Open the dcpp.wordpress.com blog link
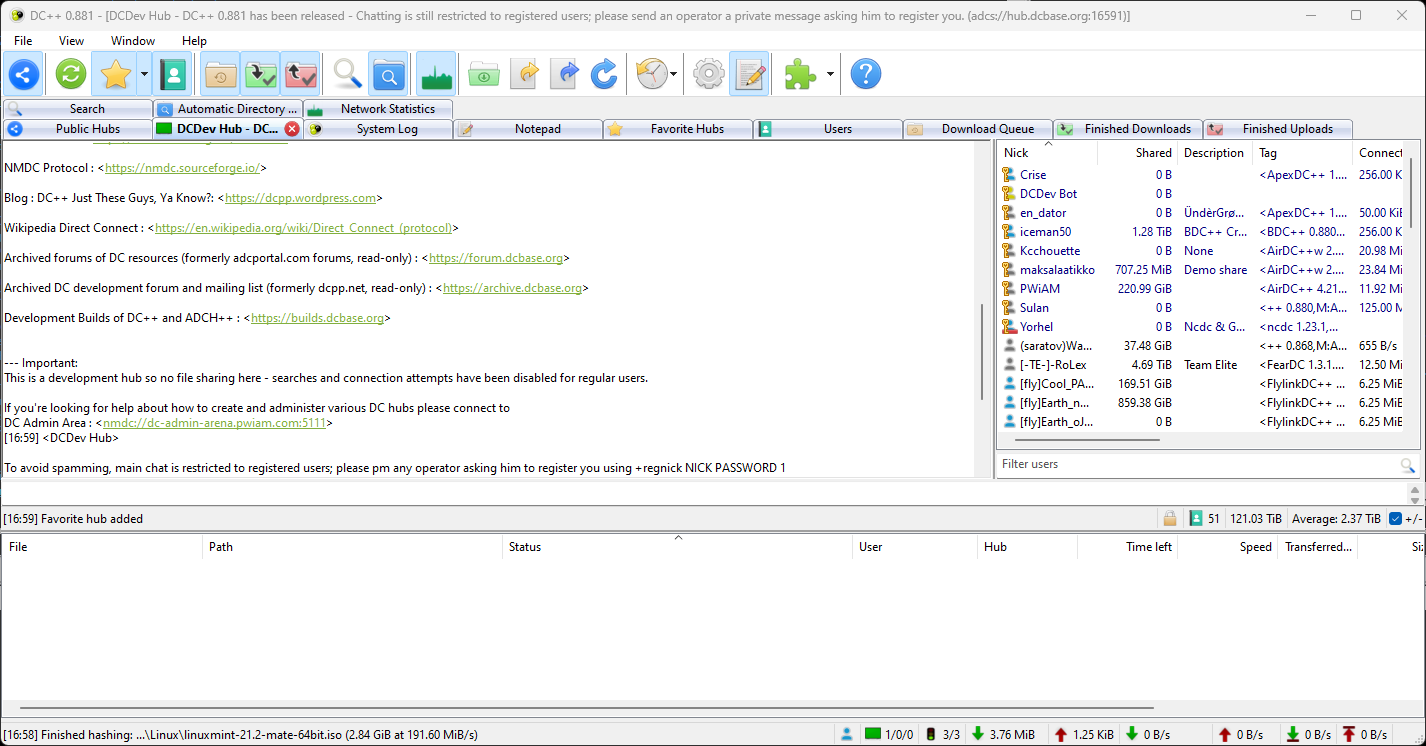Viewport: 1426px width, 746px height. (x=300, y=198)
